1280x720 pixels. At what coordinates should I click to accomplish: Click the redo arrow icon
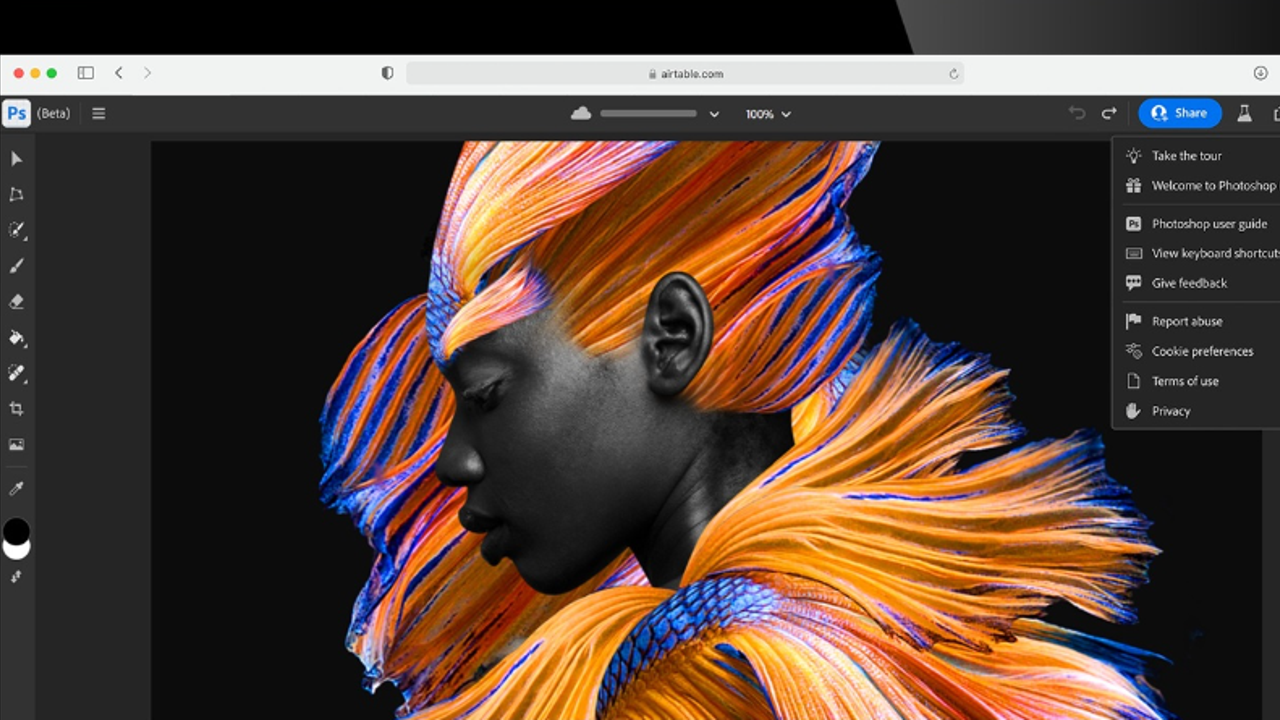pyautogui.click(x=1108, y=113)
